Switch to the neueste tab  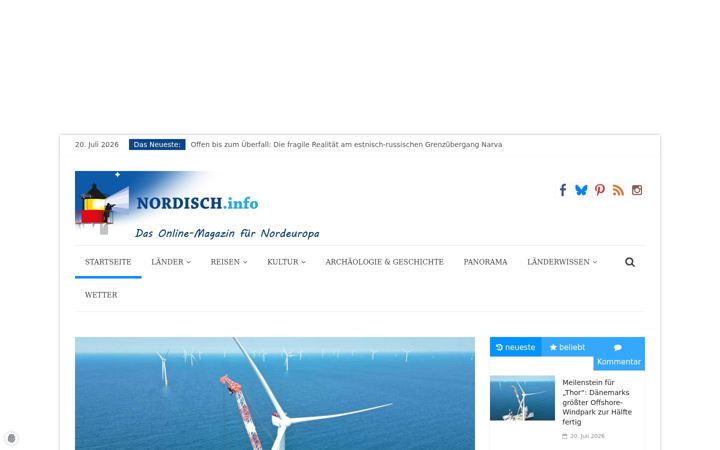coord(516,347)
